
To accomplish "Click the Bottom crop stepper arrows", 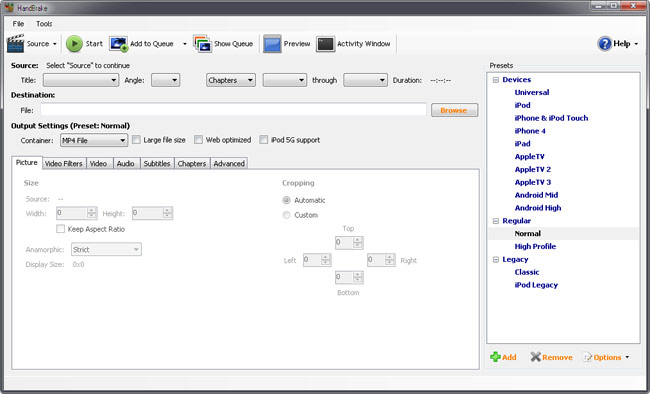I will 358,277.
